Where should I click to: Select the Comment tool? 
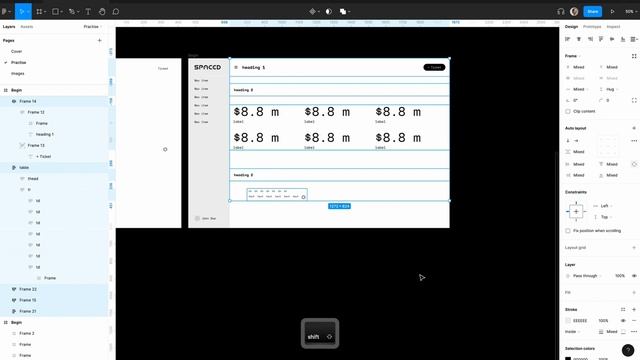[116, 11]
